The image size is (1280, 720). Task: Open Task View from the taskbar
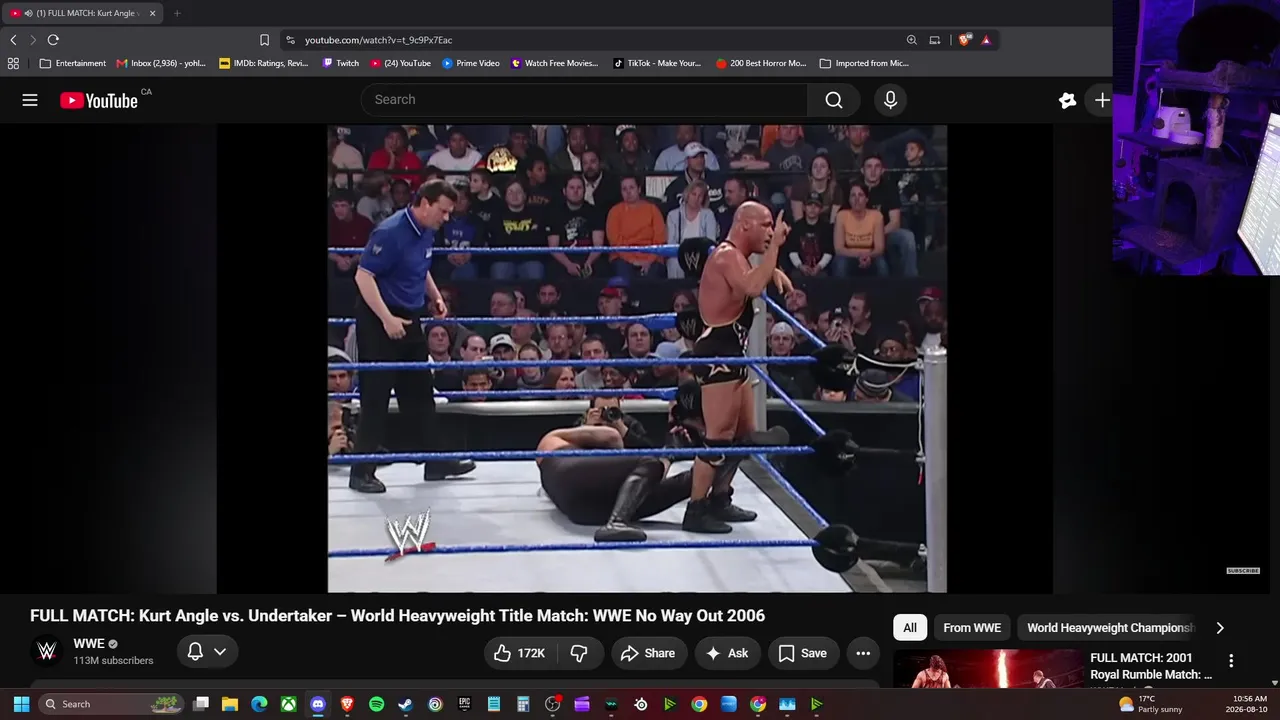(x=201, y=704)
